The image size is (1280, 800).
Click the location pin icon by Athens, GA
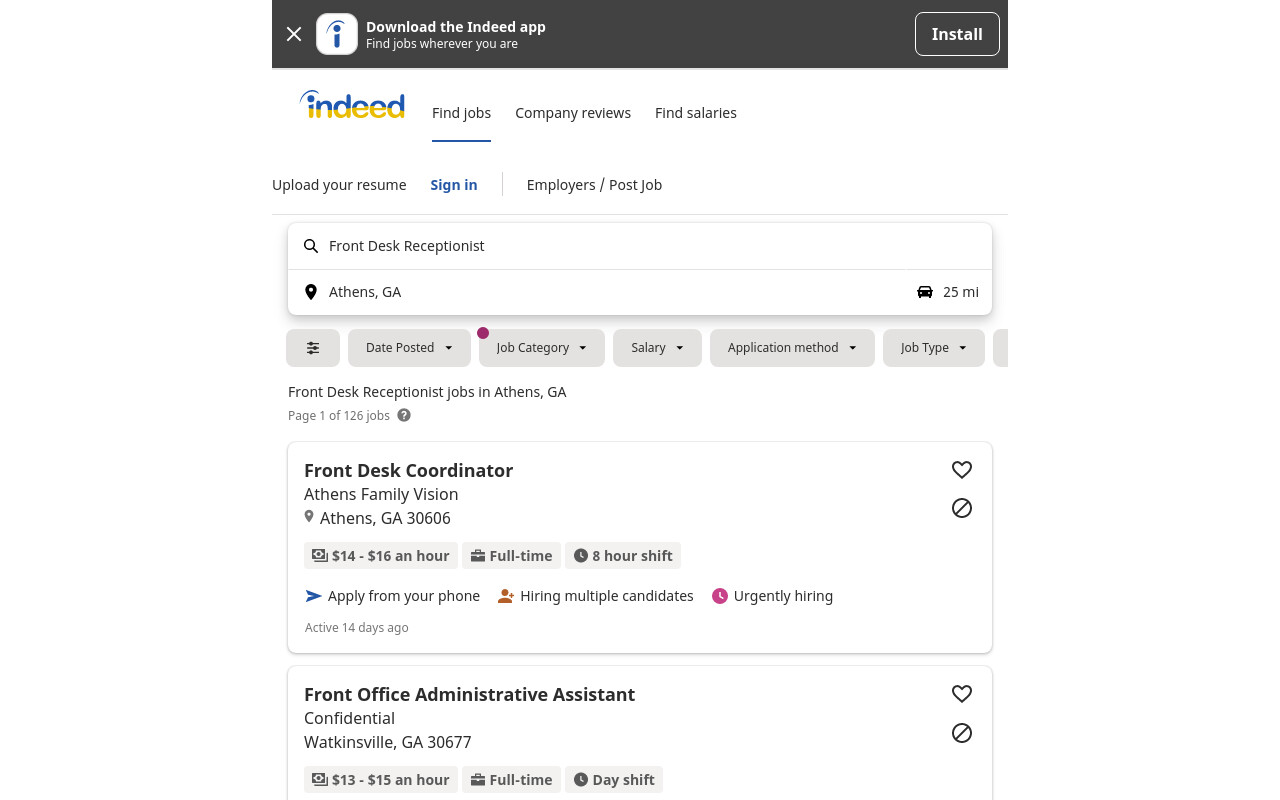click(x=311, y=292)
